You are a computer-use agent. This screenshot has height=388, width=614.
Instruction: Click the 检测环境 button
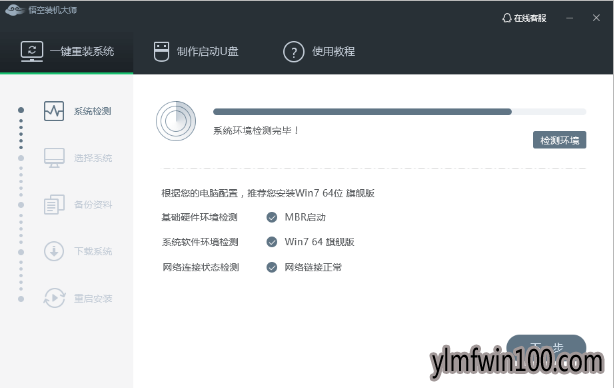point(559,140)
